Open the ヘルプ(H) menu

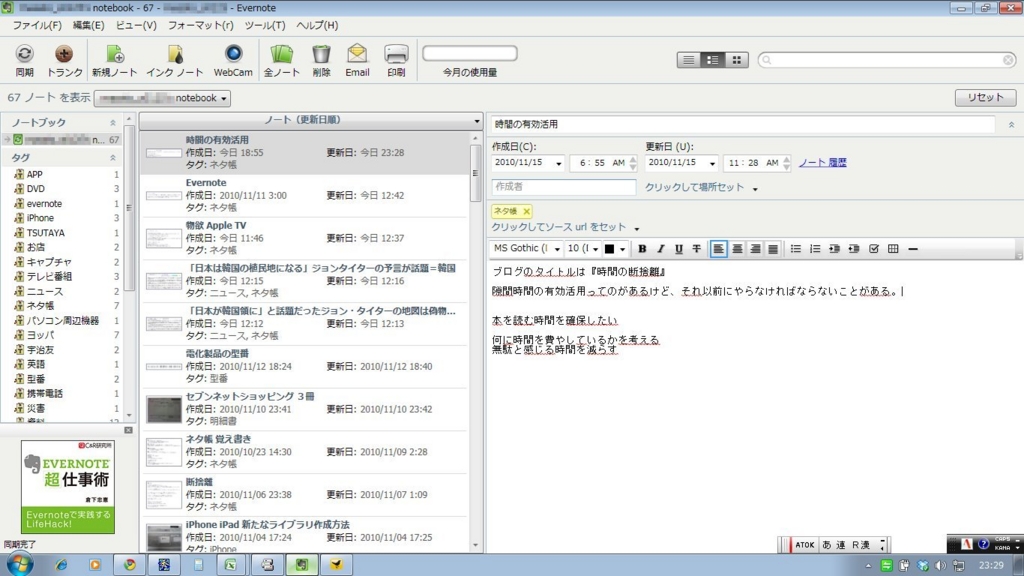317,25
